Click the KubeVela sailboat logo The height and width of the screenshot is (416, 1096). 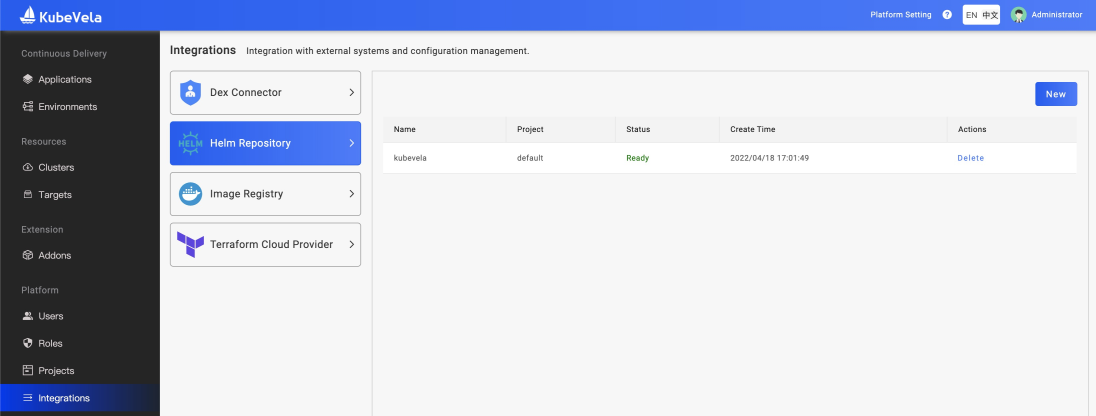pyautogui.click(x=28, y=15)
